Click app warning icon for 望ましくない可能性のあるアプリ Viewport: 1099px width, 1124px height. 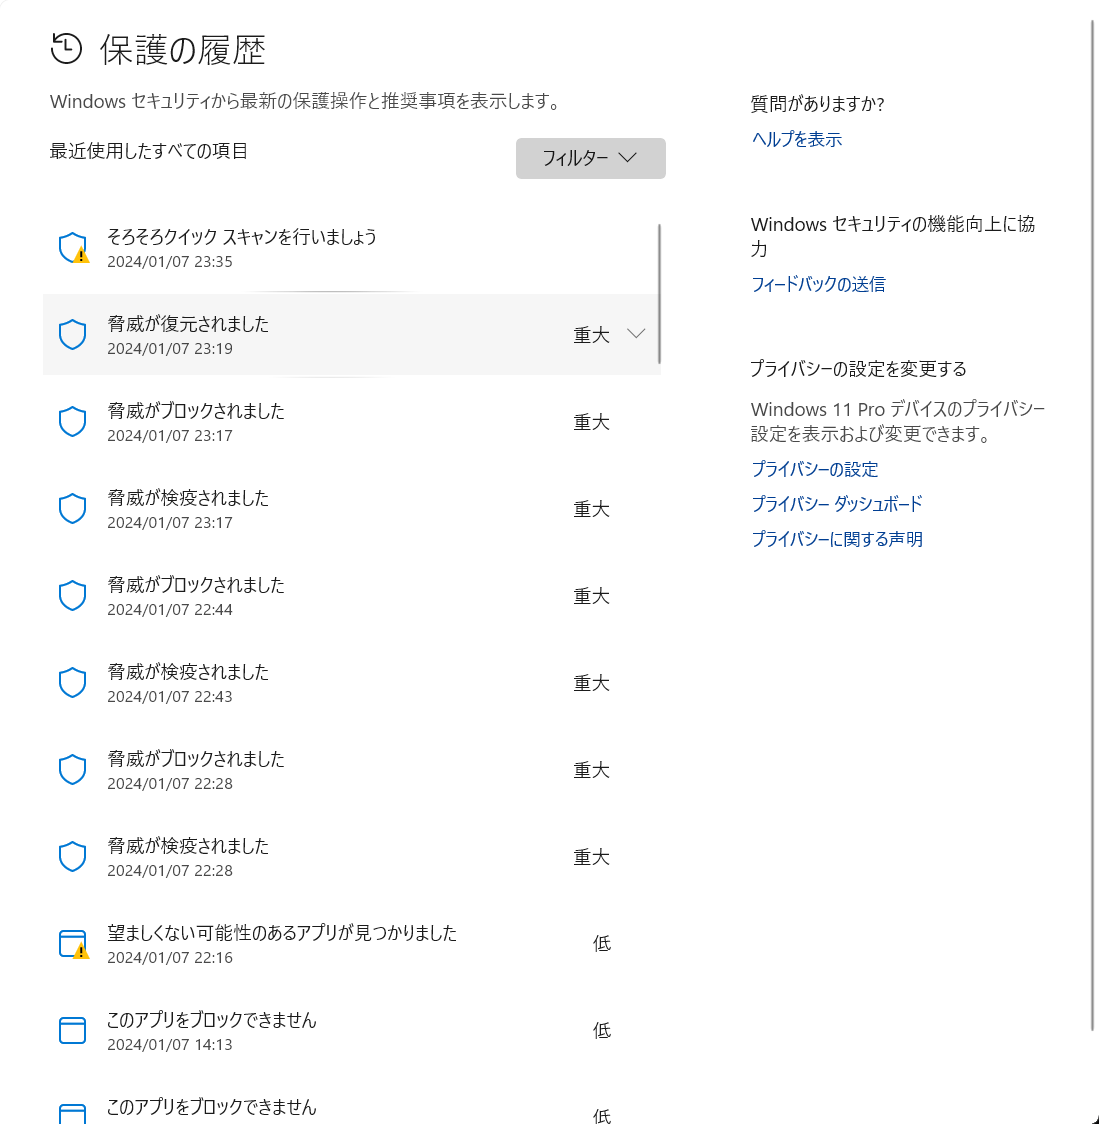tap(73, 943)
